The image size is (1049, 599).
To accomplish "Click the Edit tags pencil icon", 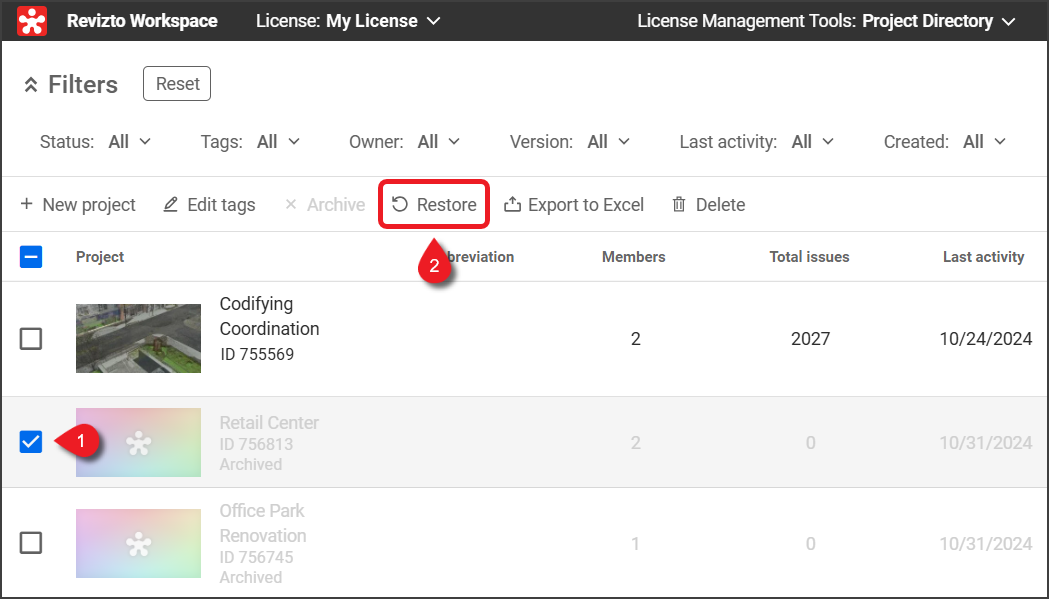I will click(x=170, y=205).
